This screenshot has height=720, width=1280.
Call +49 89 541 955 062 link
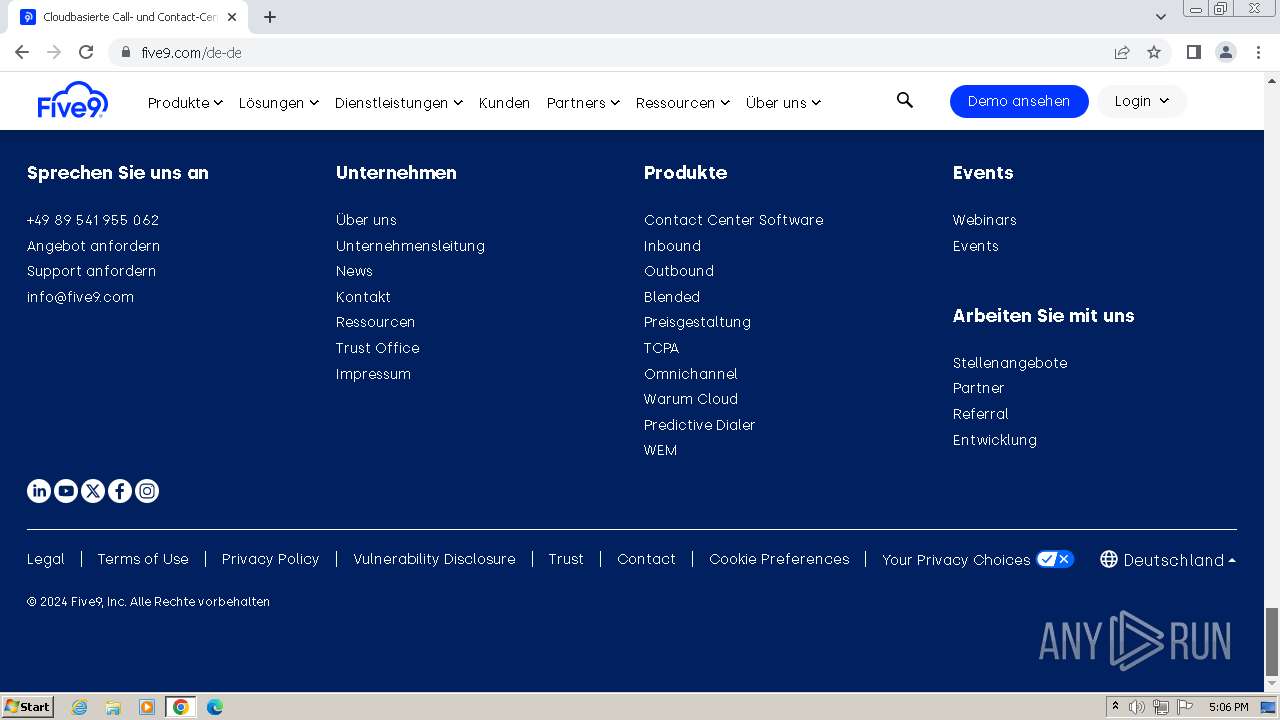click(x=93, y=220)
